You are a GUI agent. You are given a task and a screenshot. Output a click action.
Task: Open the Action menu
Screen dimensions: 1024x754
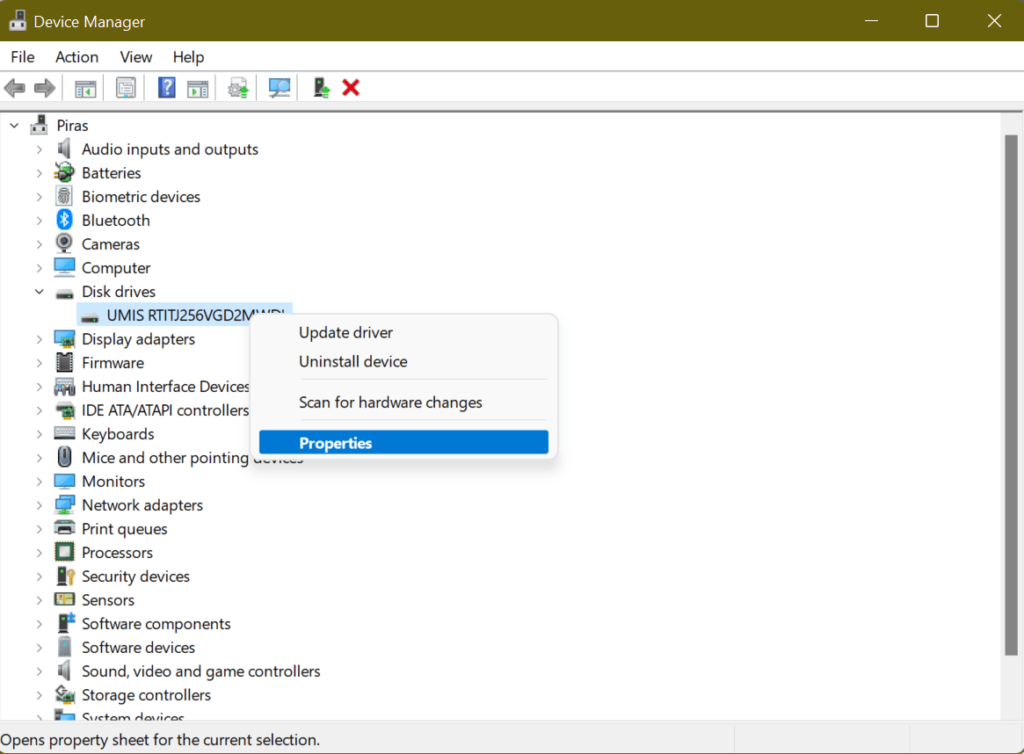[77, 57]
